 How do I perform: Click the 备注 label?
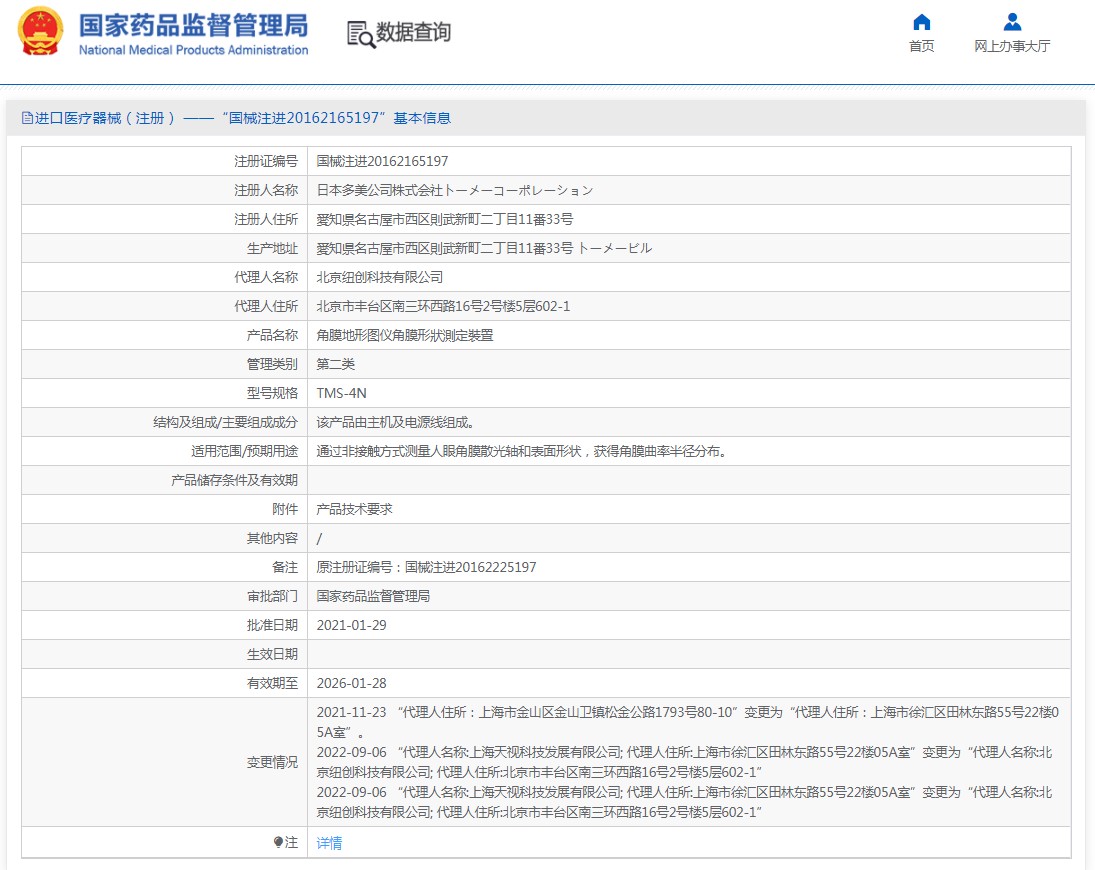(x=285, y=567)
